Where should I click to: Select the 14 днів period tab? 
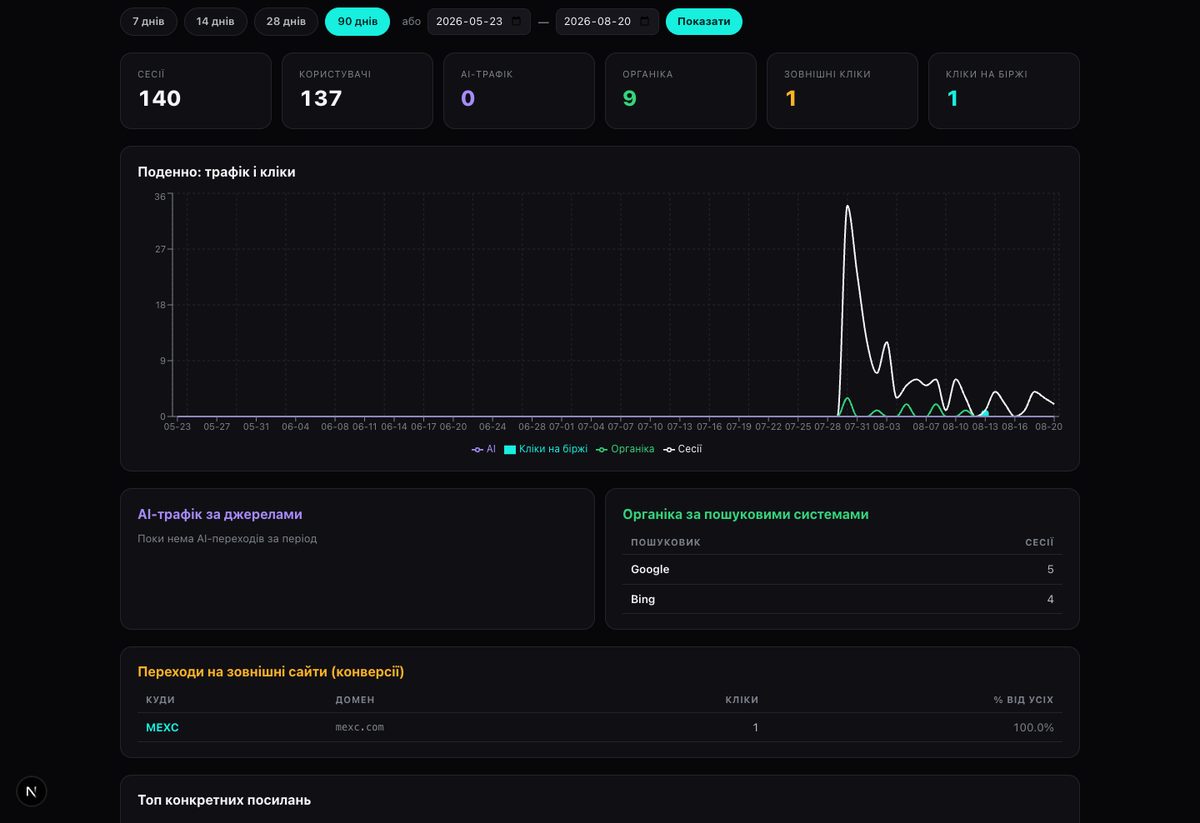pos(216,21)
